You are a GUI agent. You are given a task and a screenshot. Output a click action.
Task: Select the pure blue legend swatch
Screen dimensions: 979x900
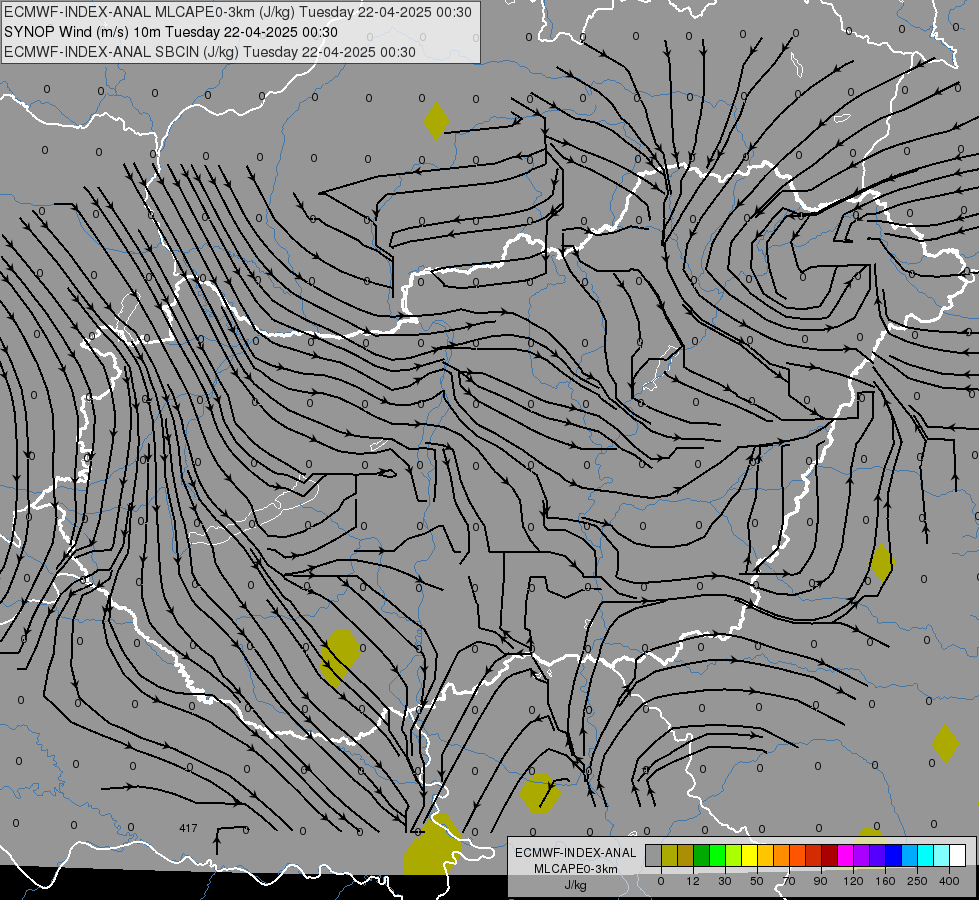pos(894,855)
